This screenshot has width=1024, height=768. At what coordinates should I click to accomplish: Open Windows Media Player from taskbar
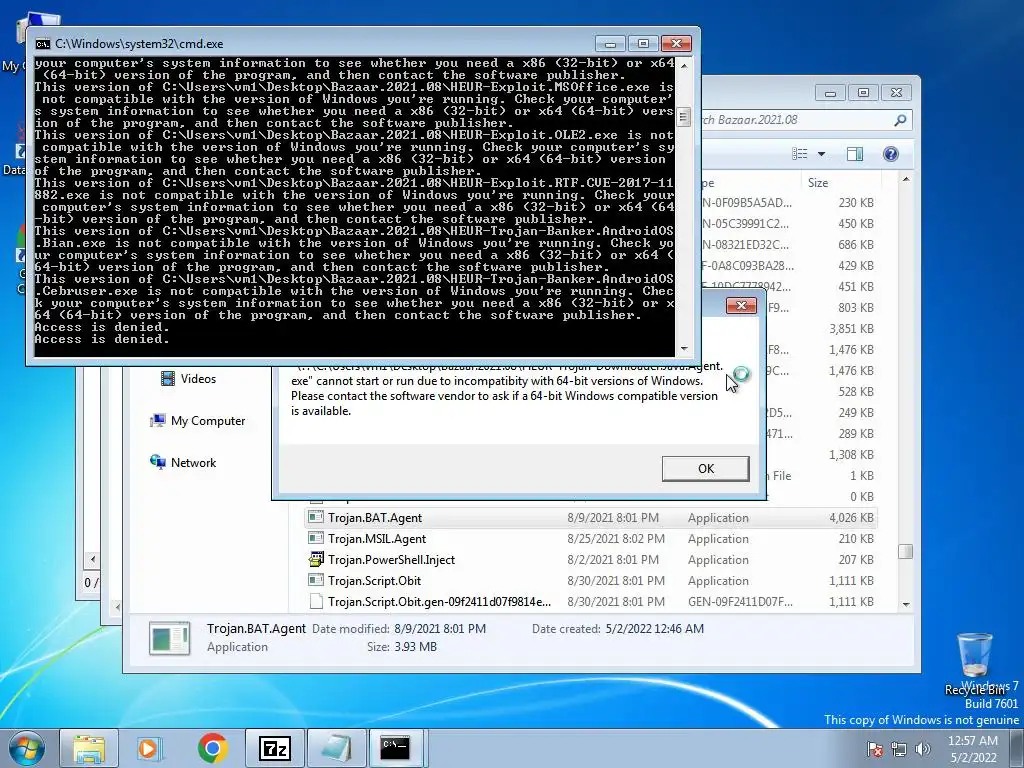[x=151, y=748]
